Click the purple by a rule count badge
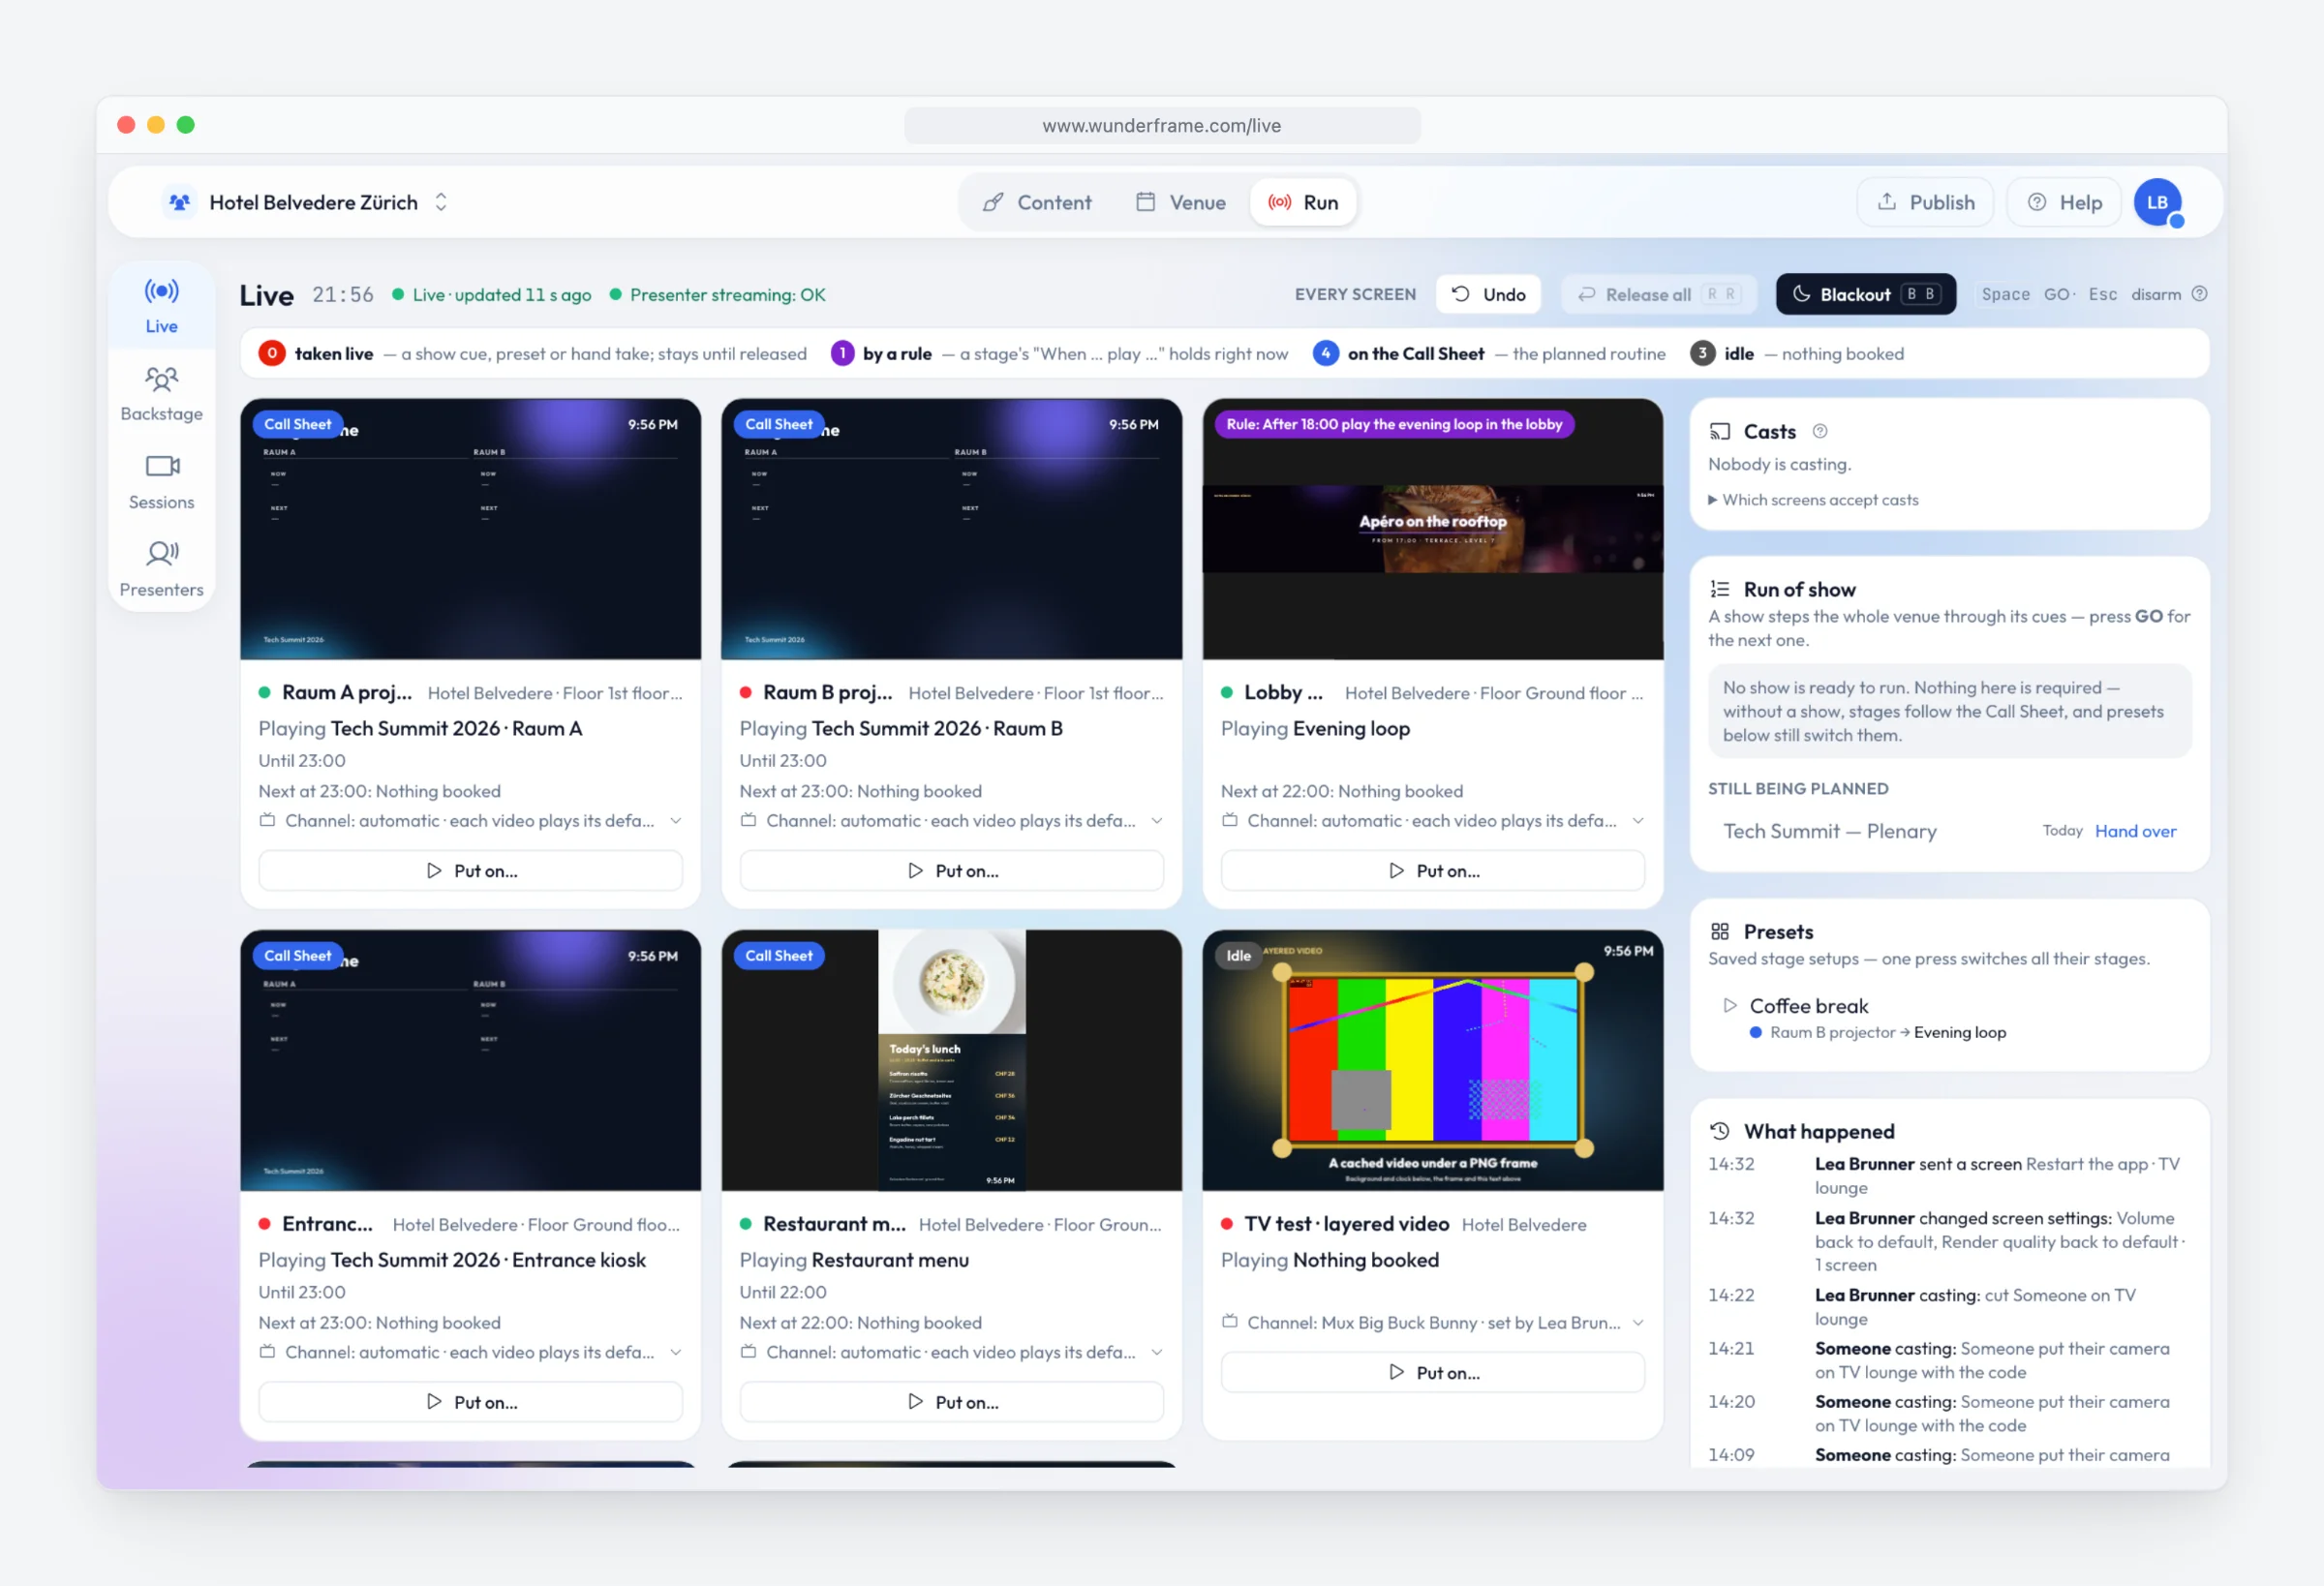2324x1586 pixels. pos(842,353)
